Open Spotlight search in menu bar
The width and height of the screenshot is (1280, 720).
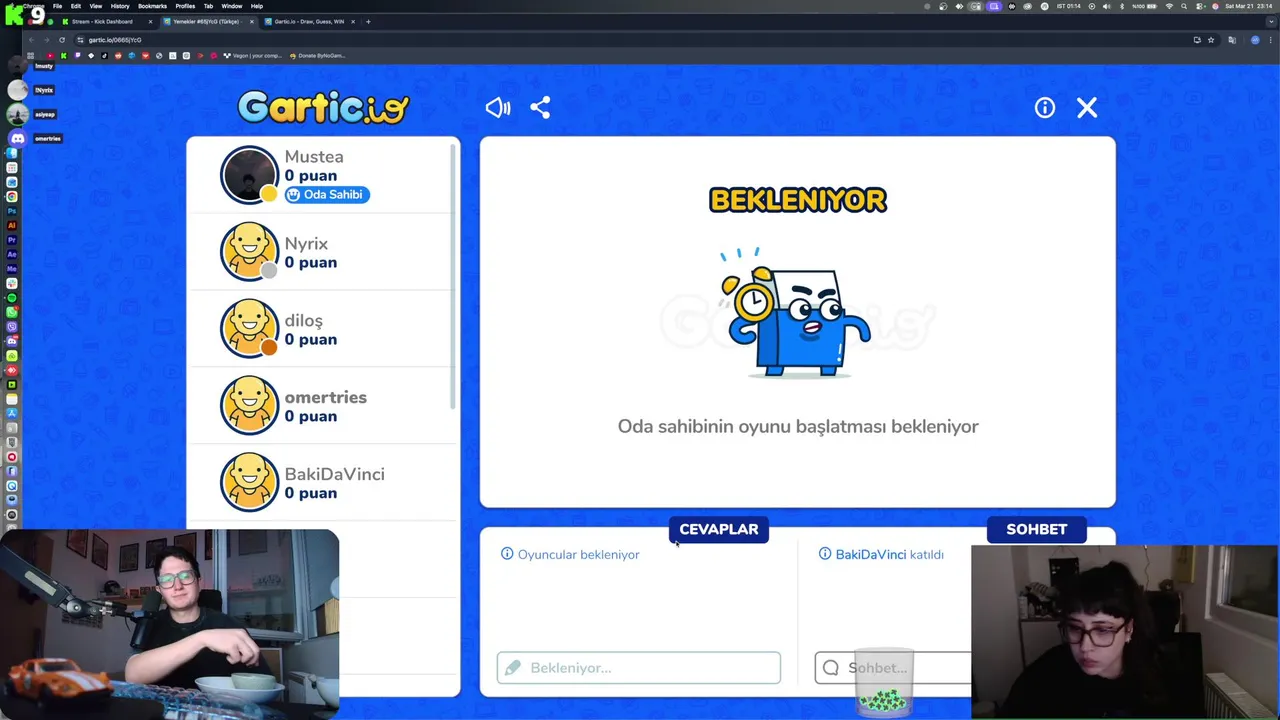1184,6
